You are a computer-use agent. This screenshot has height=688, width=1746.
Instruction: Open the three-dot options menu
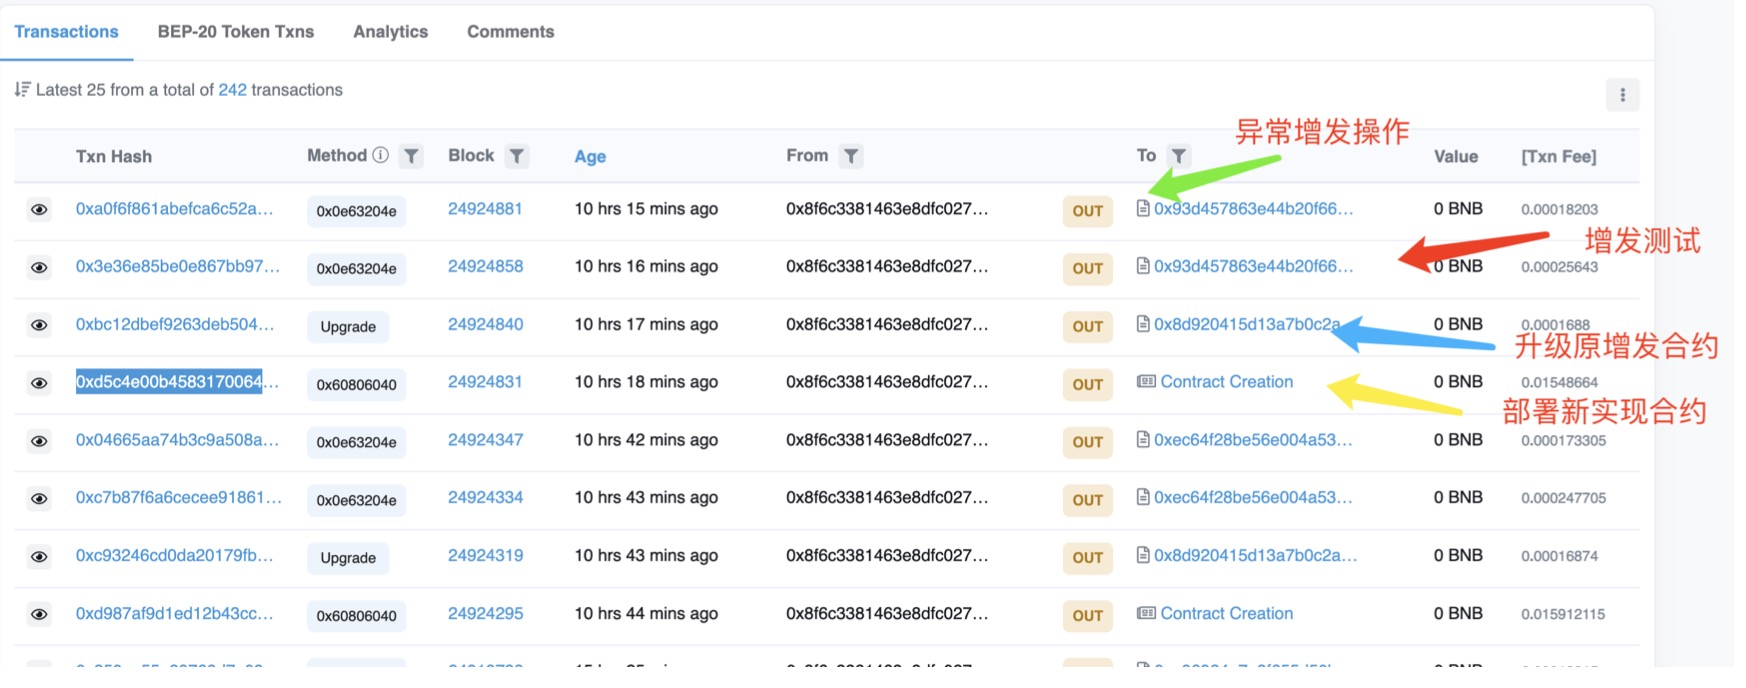[1622, 95]
